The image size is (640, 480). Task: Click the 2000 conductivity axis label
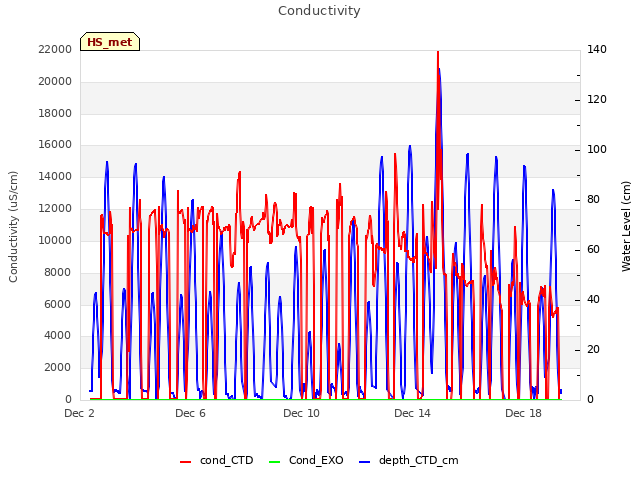pyautogui.click(x=58, y=367)
